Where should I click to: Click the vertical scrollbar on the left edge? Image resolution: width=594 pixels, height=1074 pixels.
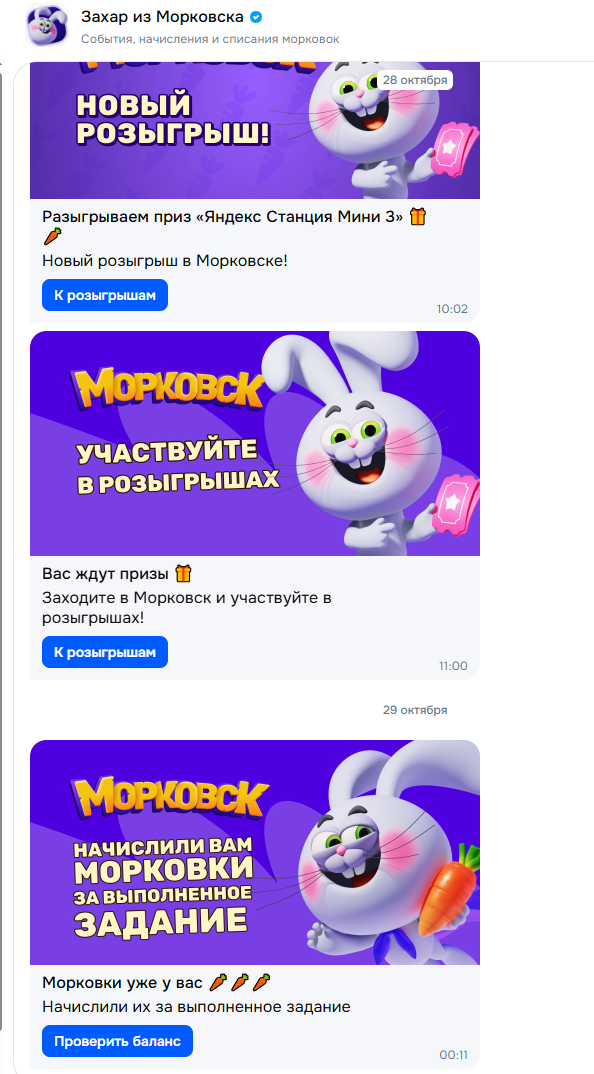[2, 548]
